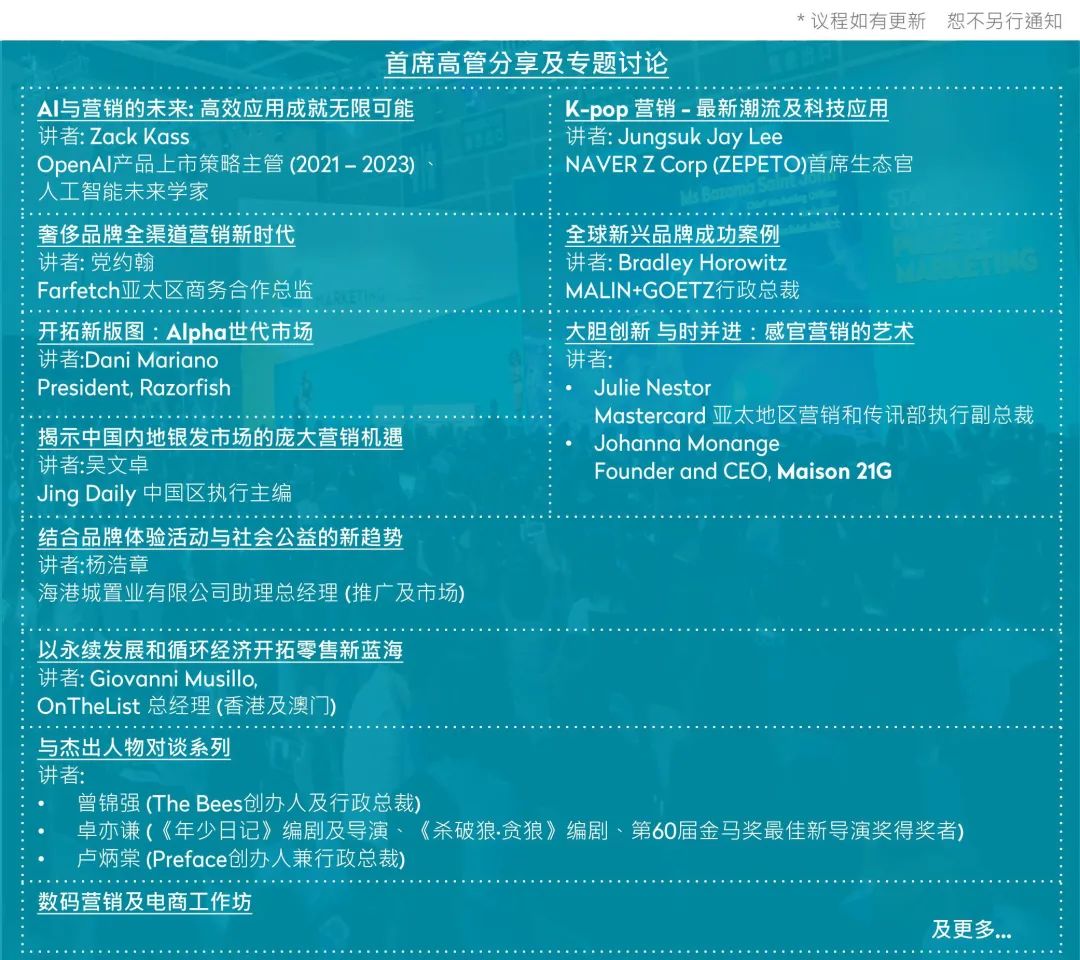Image resolution: width=1080 pixels, height=960 pixels.
Task: Click the text Farfetch亚太区商务合作总监
Action: pyautogui.click(x=176, y=290)
